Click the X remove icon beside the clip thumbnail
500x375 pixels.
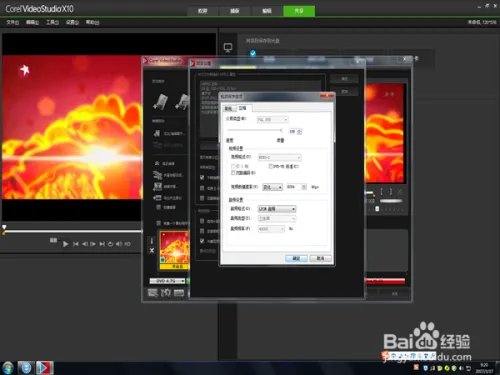[152, 250]
